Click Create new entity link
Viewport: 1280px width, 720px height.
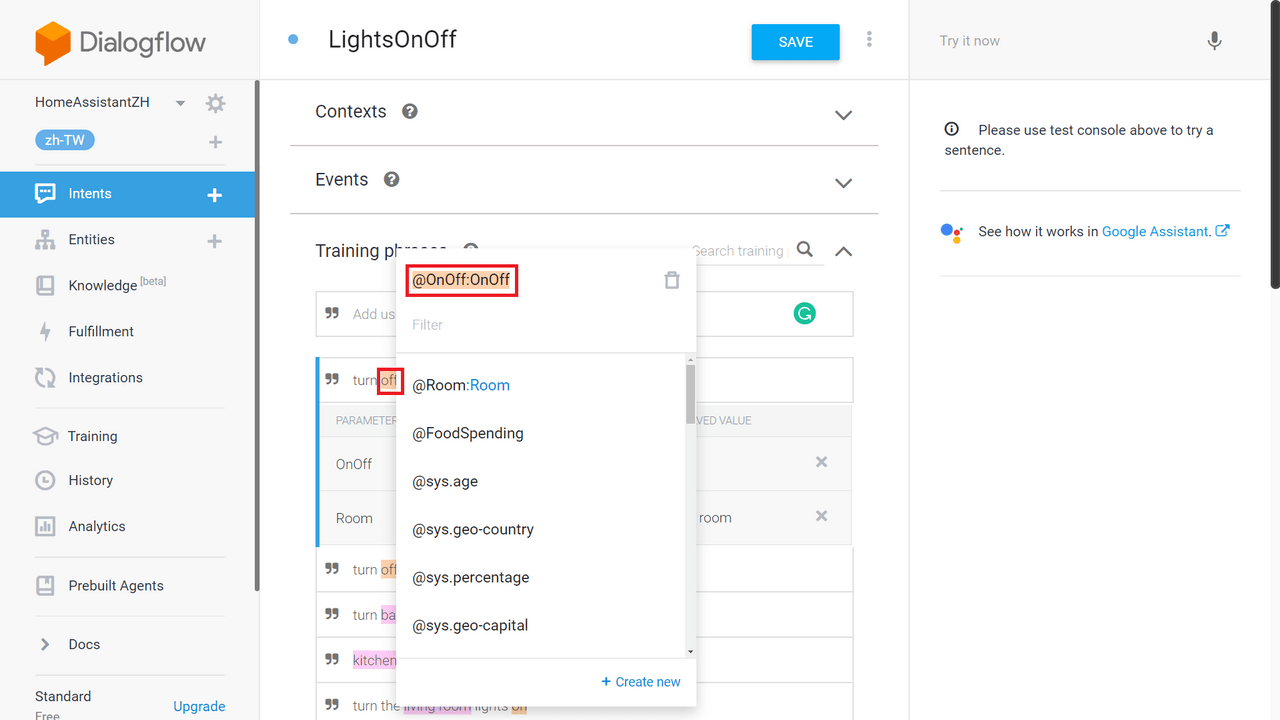[641, 682]
